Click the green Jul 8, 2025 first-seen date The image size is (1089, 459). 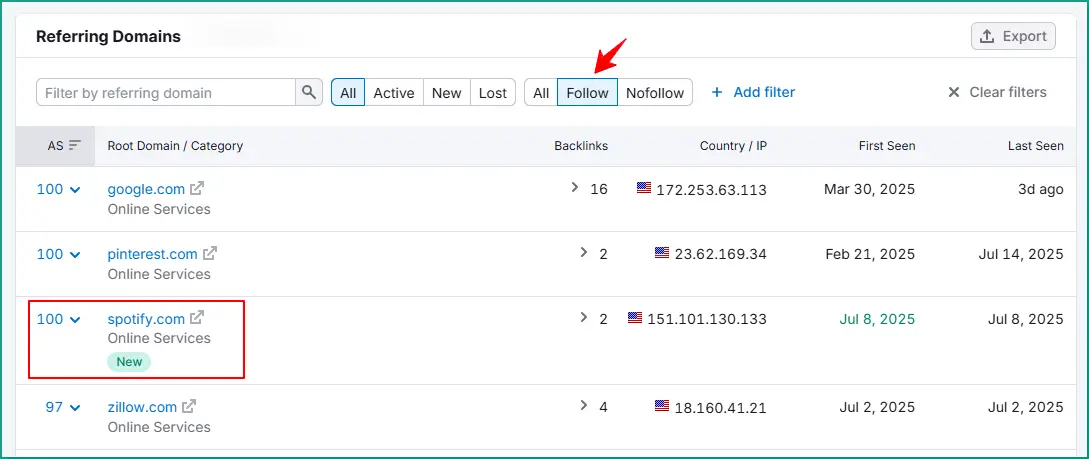pyautogui.click(x=877, y=319)
